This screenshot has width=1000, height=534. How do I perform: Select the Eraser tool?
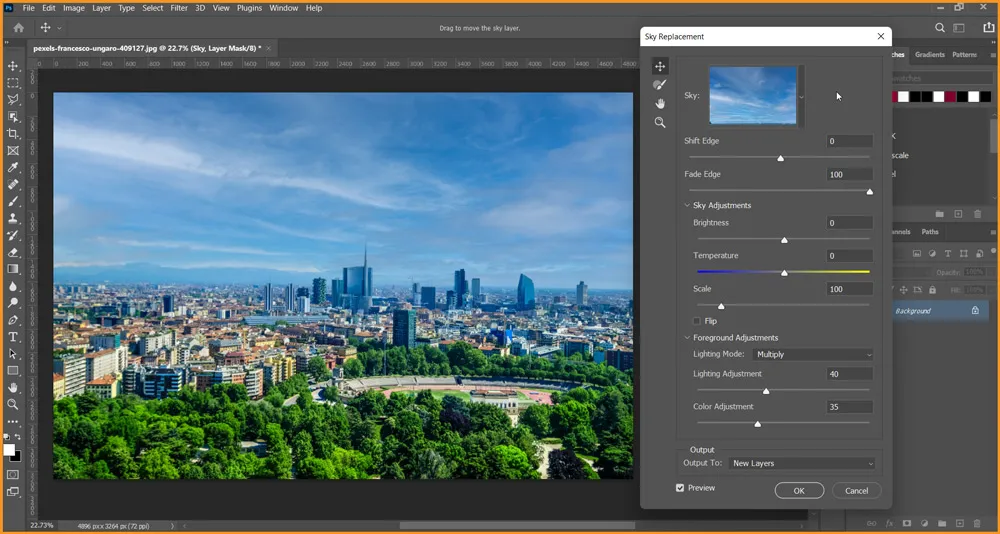pyautogui.click(x=13, y=252)
